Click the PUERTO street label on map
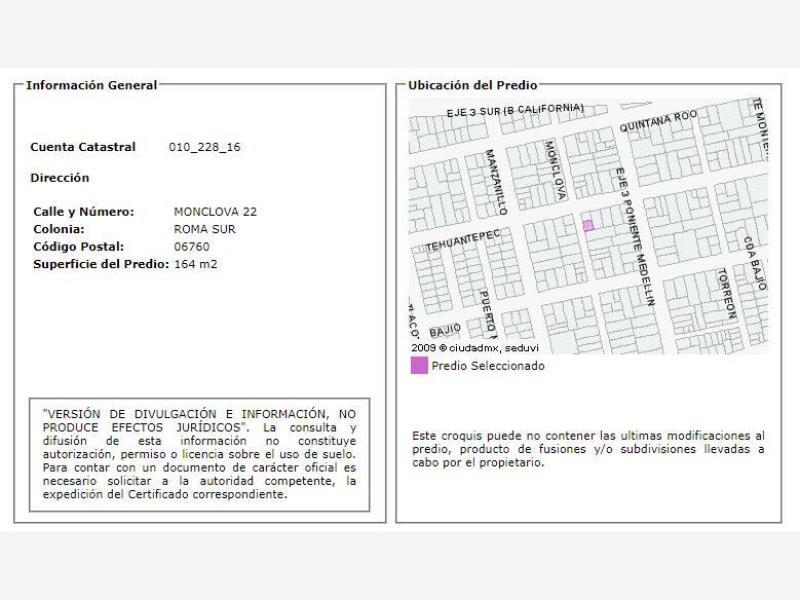Image resolution: width=800 pixels, height=600 pixels. point(488,315)
